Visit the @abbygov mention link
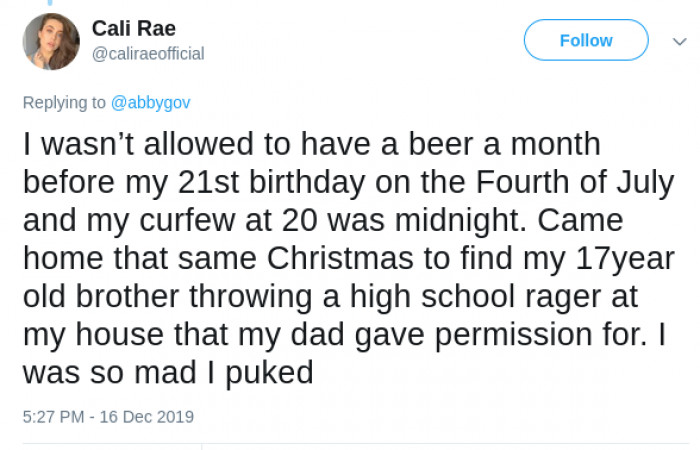700x450 pixels. tap(151, 102)
